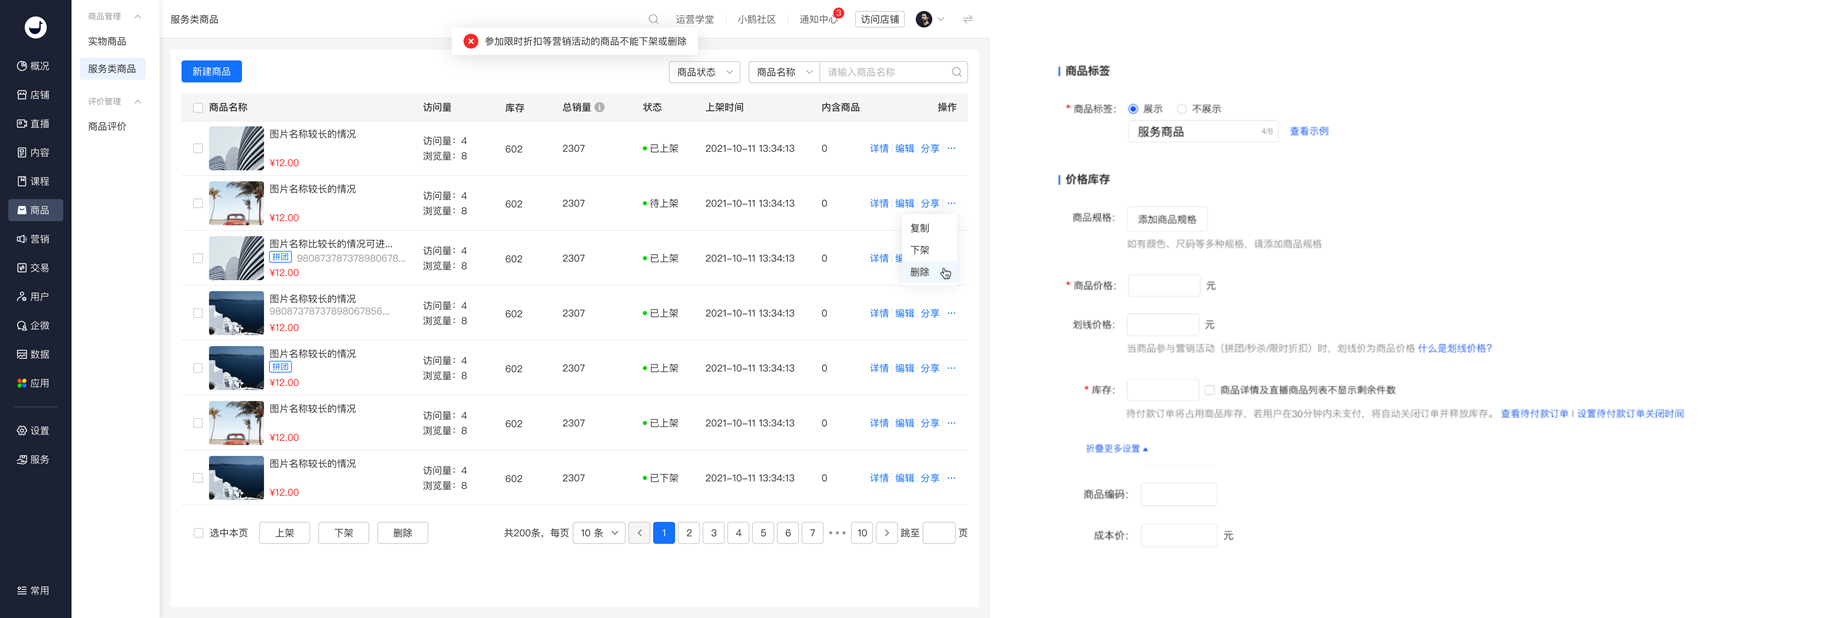The height and width of the screenshot is (618, 1837).
Task: Open the 企微 sidebar item
Action: [35, 326]
